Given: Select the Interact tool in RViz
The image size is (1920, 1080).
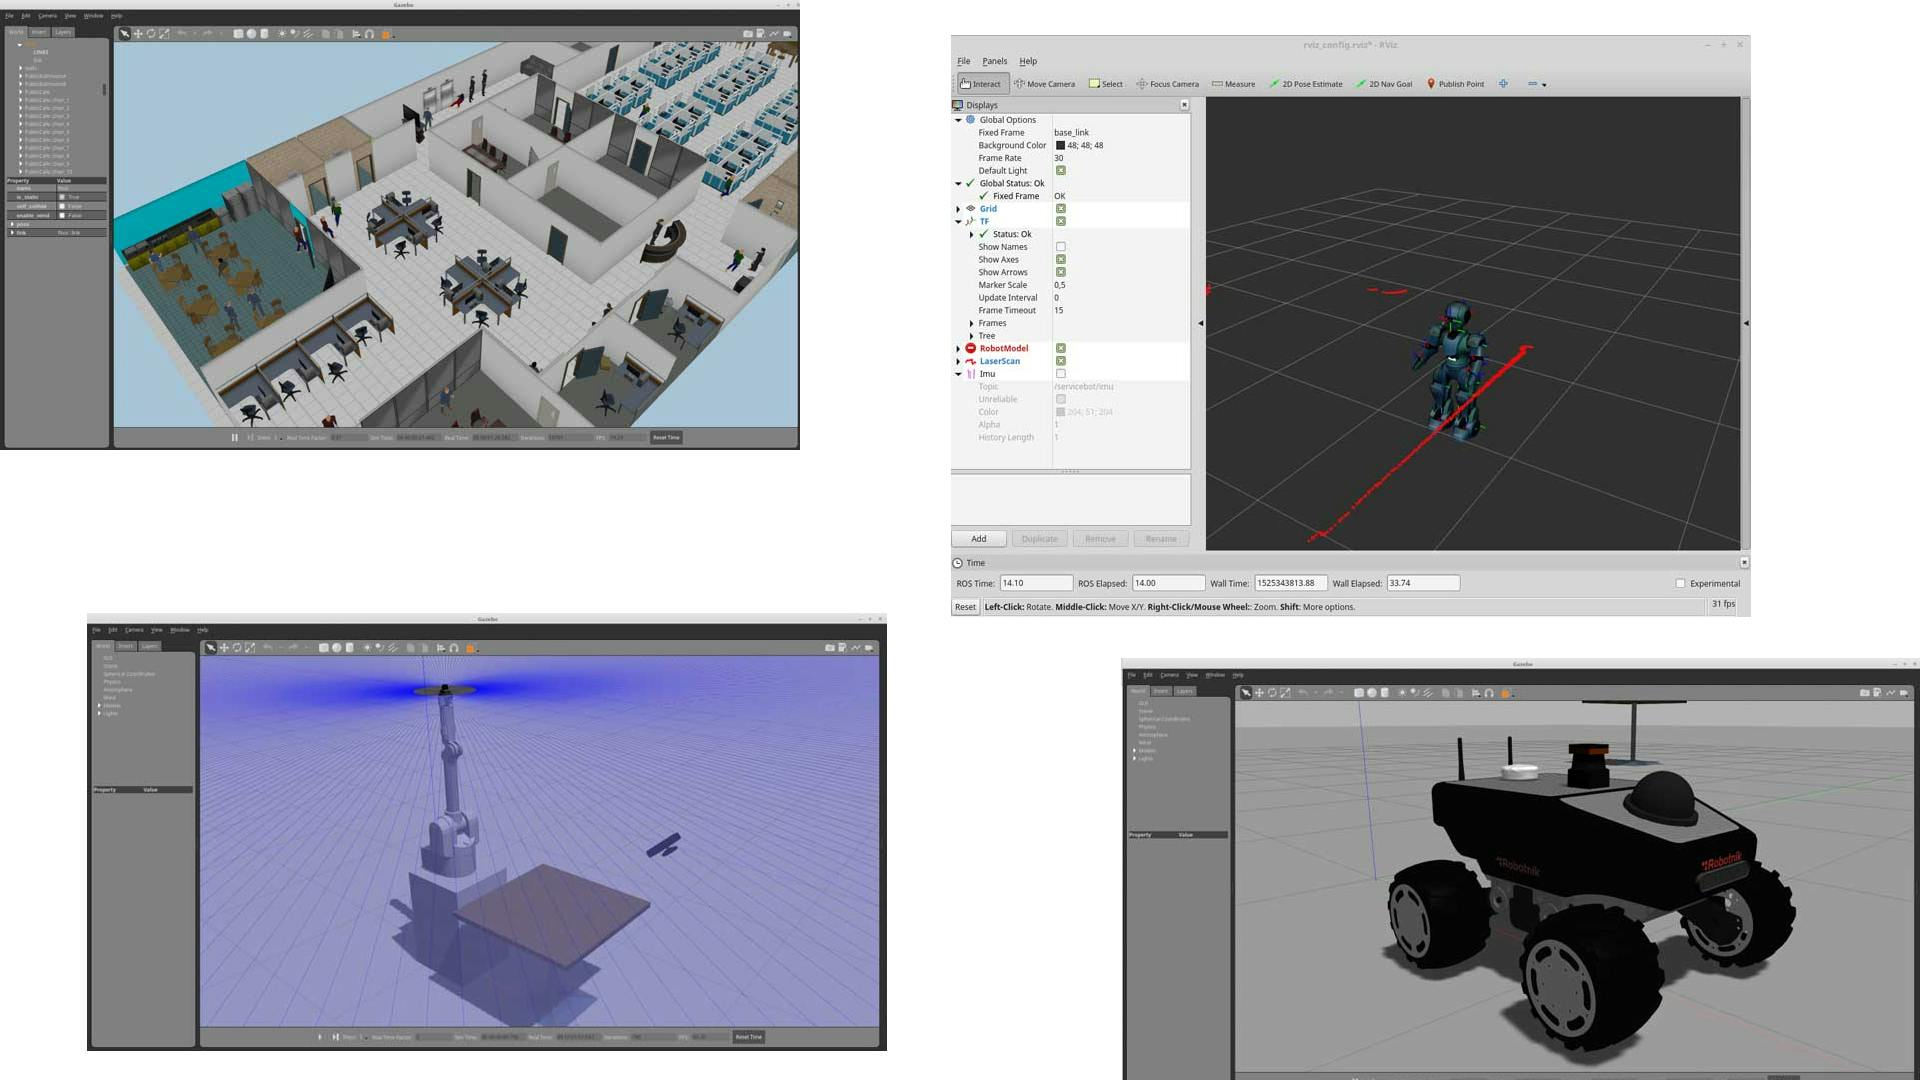Looking at the screenshot, I should 981,84.
